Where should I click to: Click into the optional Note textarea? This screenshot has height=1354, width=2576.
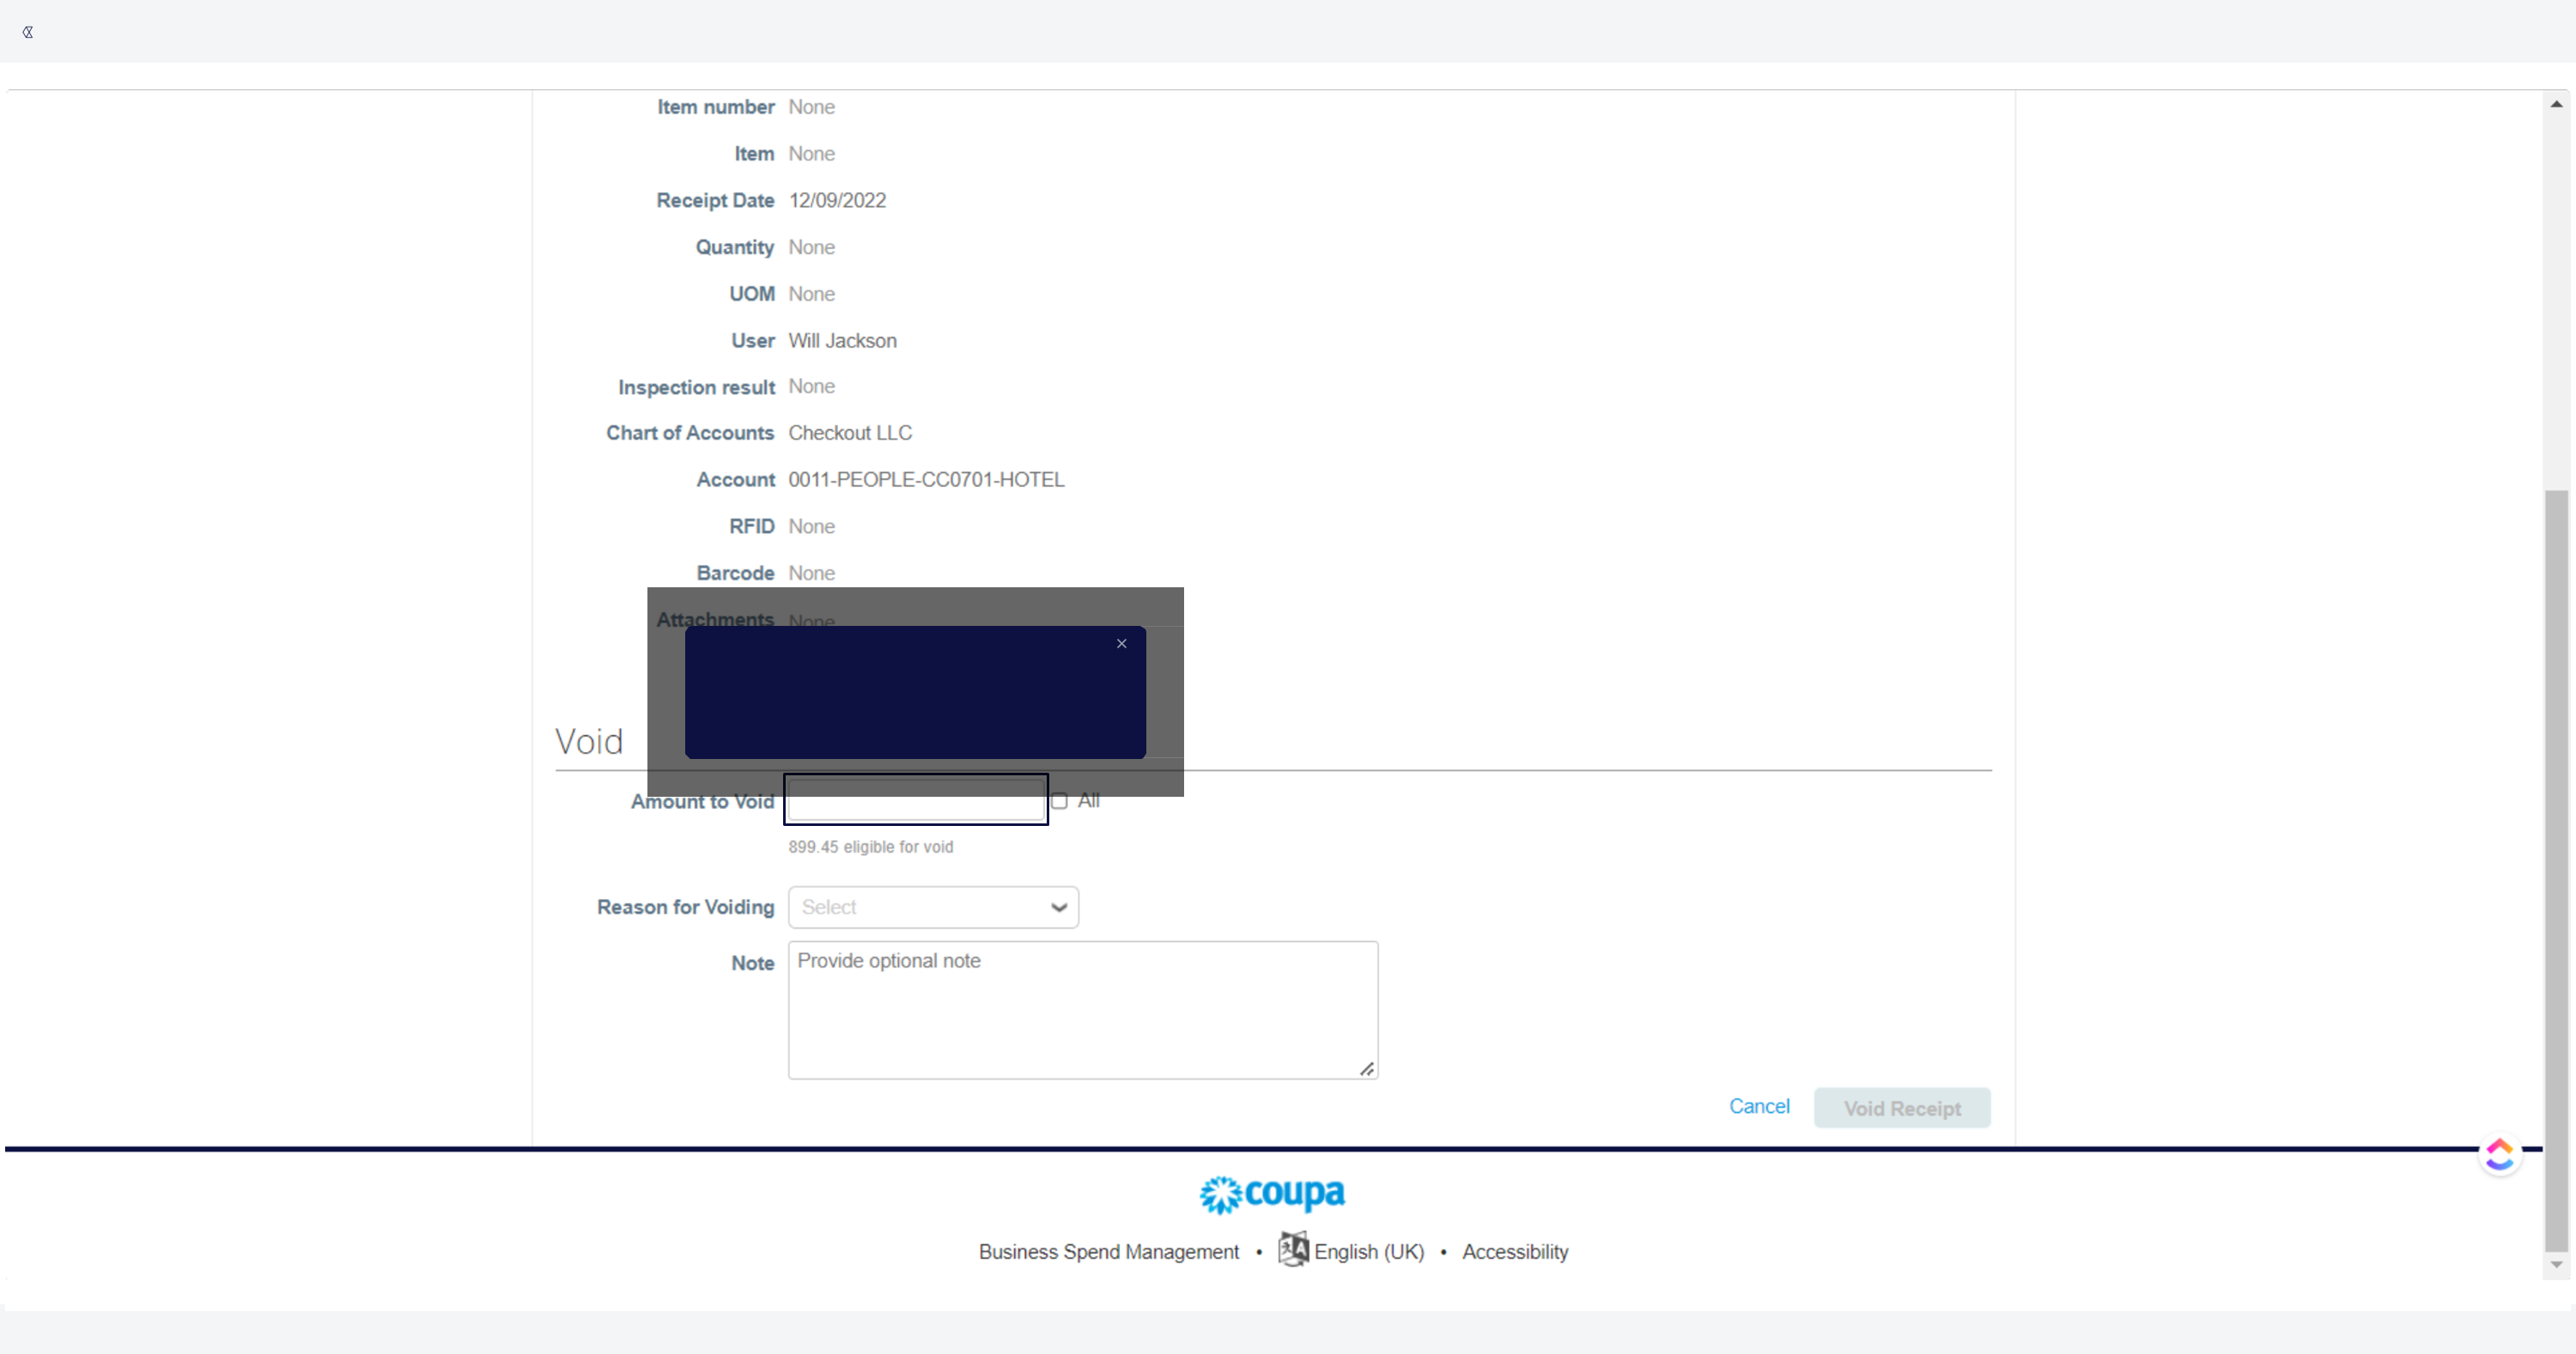tap(1083, 1009)
